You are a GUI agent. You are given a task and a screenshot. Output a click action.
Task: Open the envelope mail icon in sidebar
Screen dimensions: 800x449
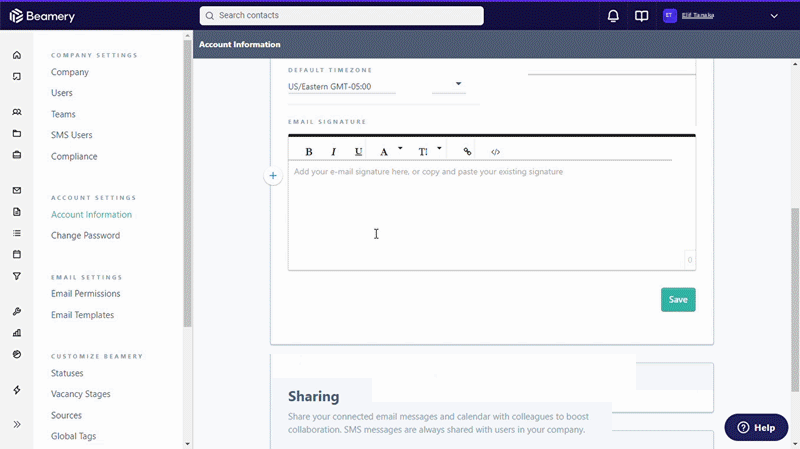point(17,190)
